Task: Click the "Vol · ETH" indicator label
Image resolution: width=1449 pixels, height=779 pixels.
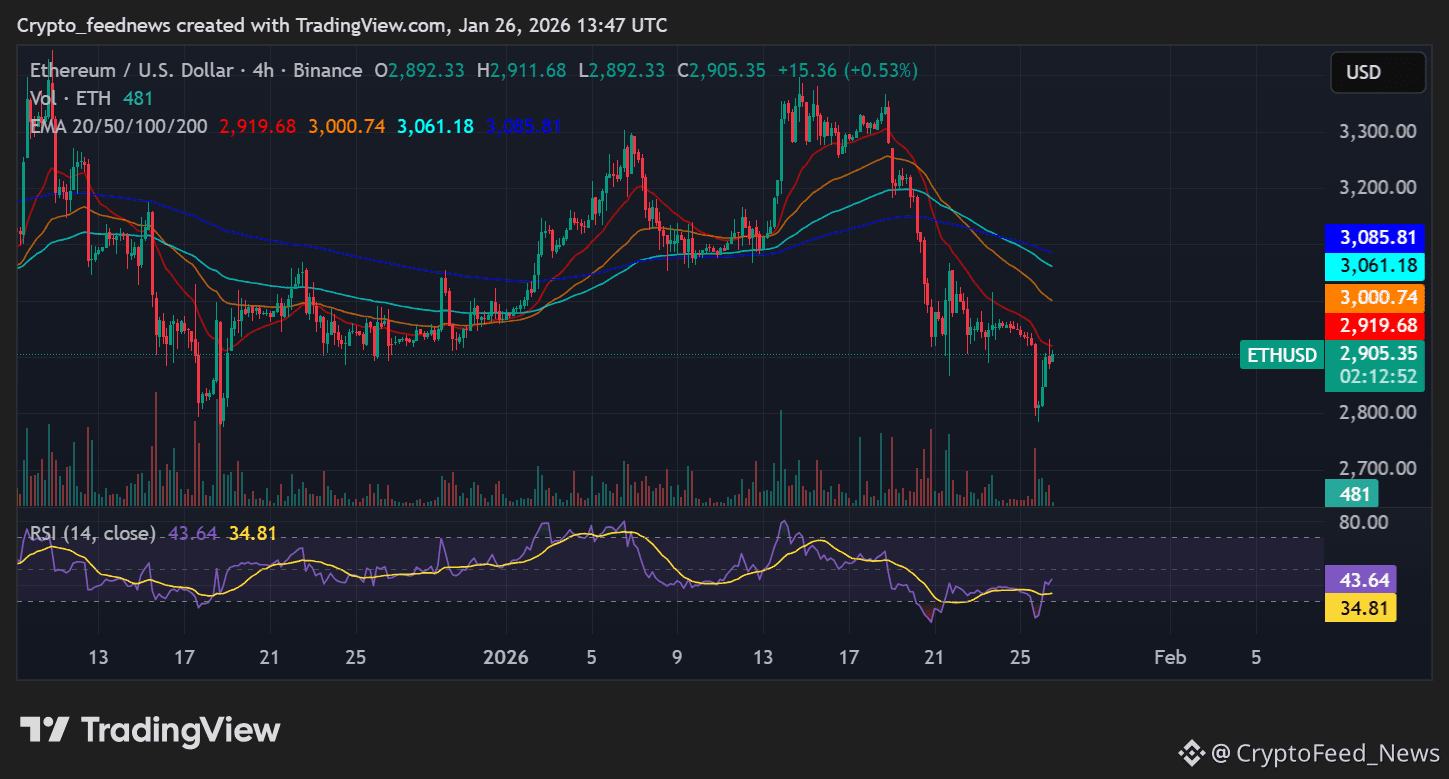Action: pos(70,99)
